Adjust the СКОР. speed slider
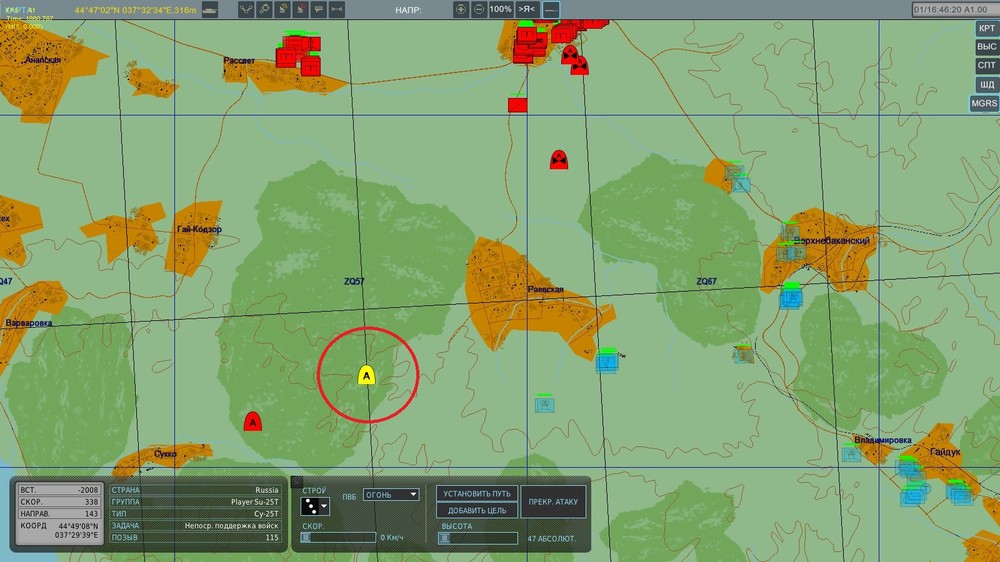This screenshot has height=562, width=1000. (x=338, y=538)
